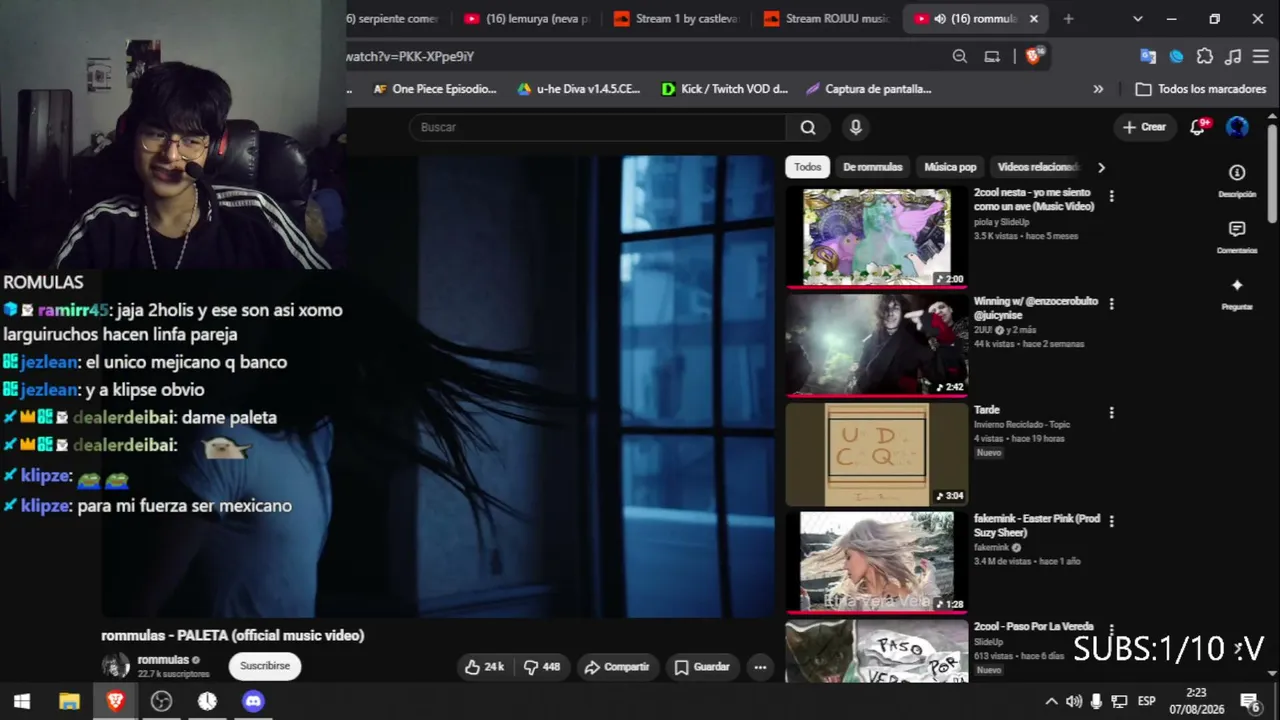The image size is (1280, 720).
Task: Open the taskbar volume control
Action: click(1074, 701)
